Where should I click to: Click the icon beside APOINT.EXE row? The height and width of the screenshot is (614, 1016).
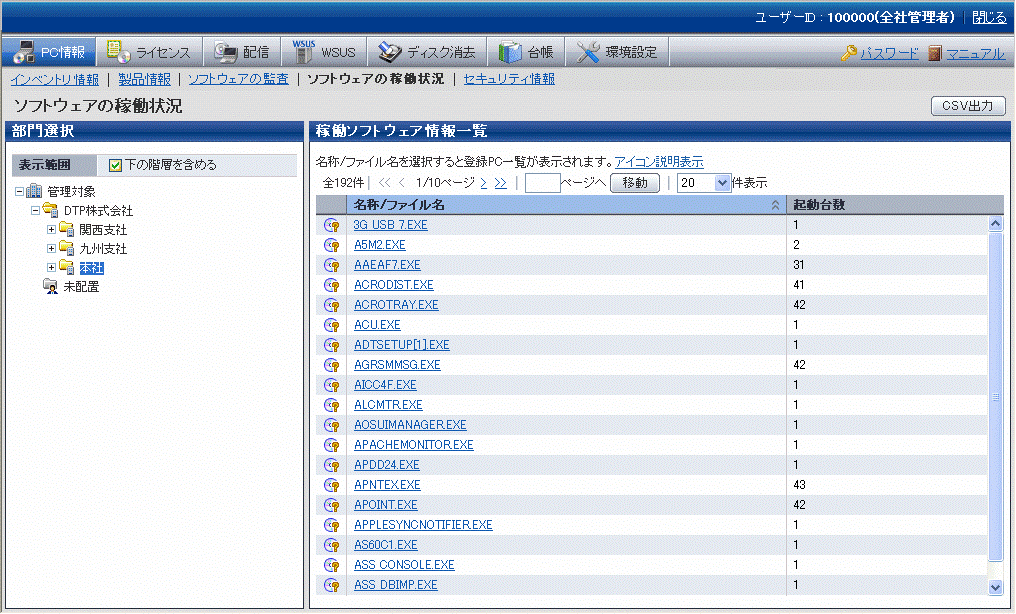[x=331, y=505]
